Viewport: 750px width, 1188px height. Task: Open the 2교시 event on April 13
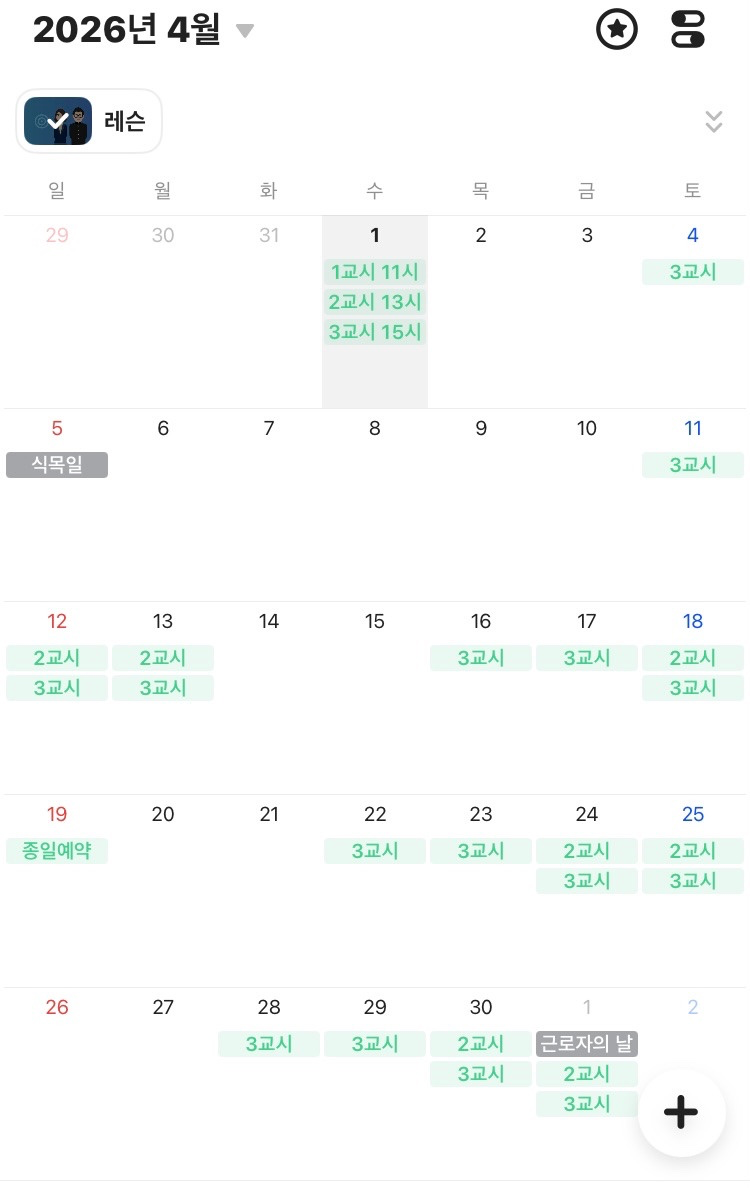click(163, 658)
